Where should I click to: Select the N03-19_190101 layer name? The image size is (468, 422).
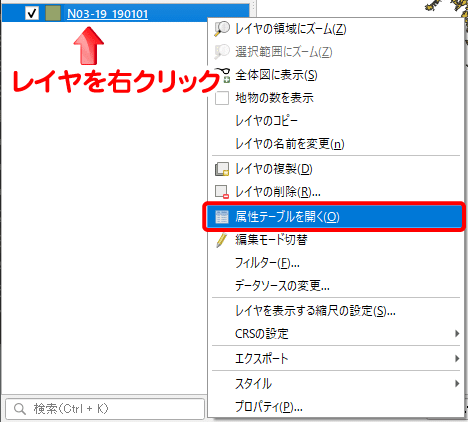coord(107,14)
